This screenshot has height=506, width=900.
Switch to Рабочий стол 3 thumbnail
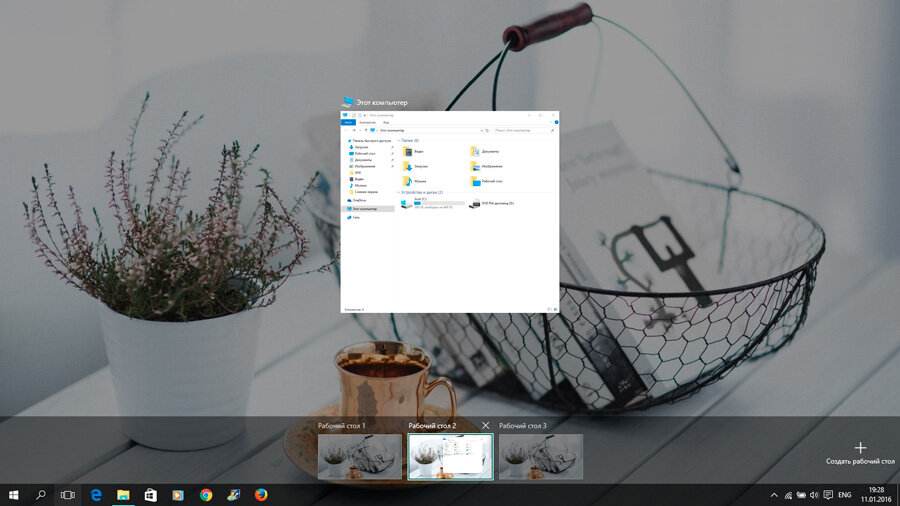(541, 457)
